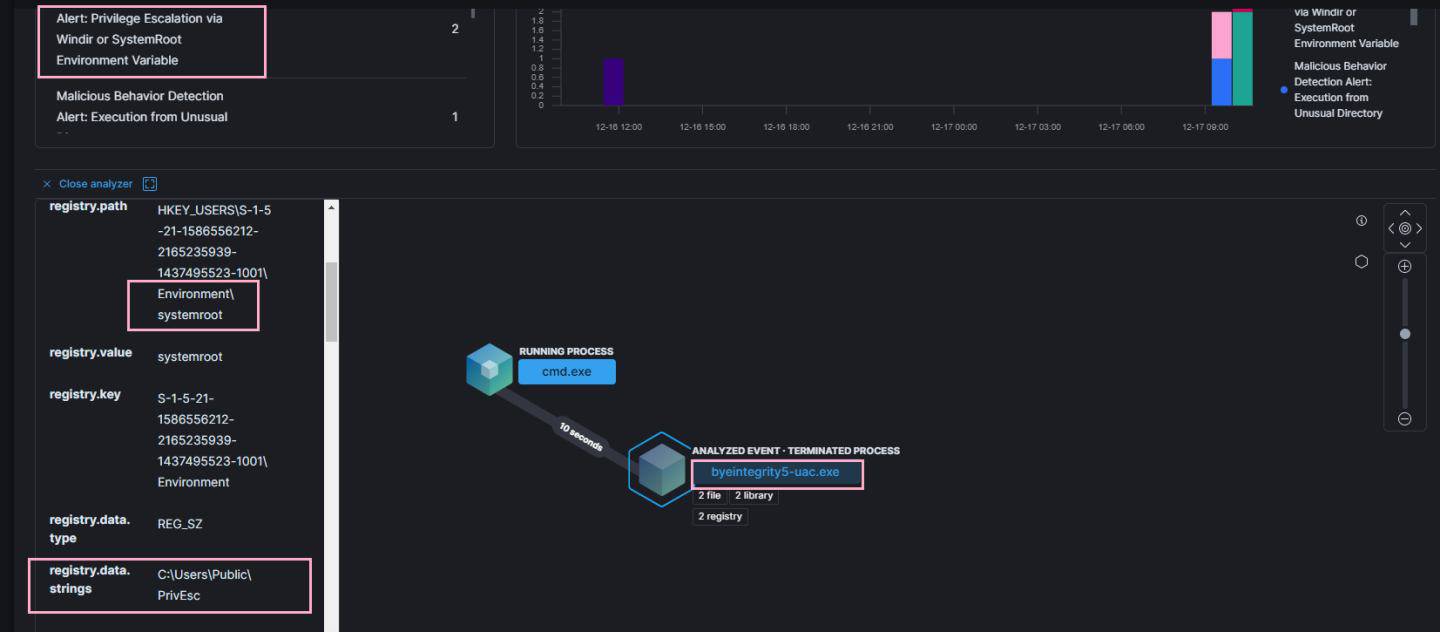The image size is (1440, 632).
Task: Expand the 2 registry events pill
Action: [x=720, y=516]
